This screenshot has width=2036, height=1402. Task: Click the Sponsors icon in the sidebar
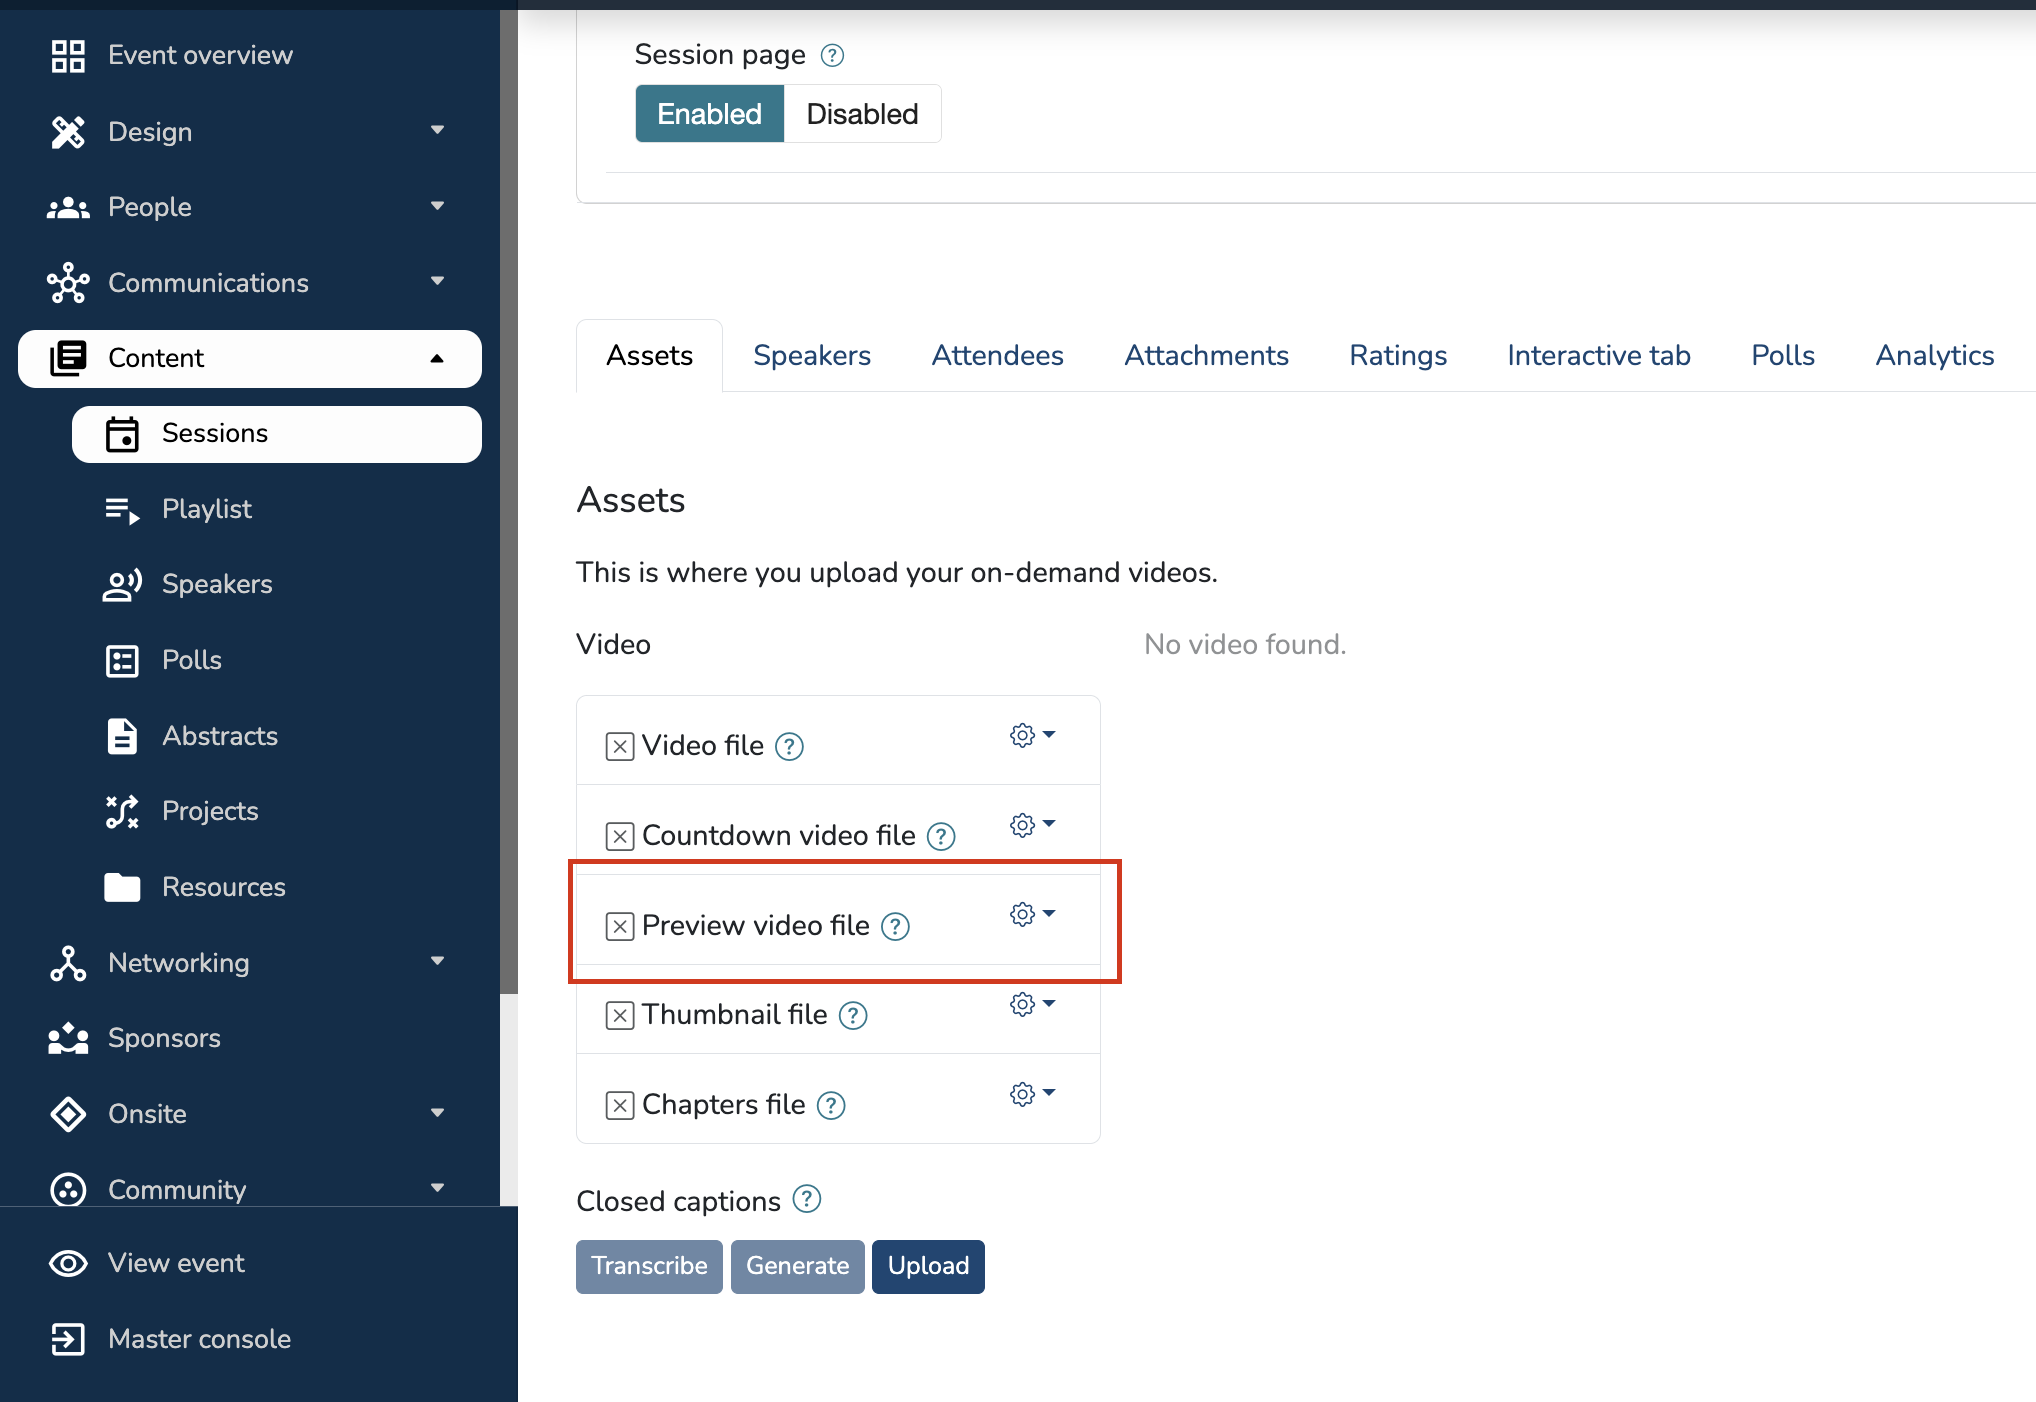click(x=68, y=1038)
